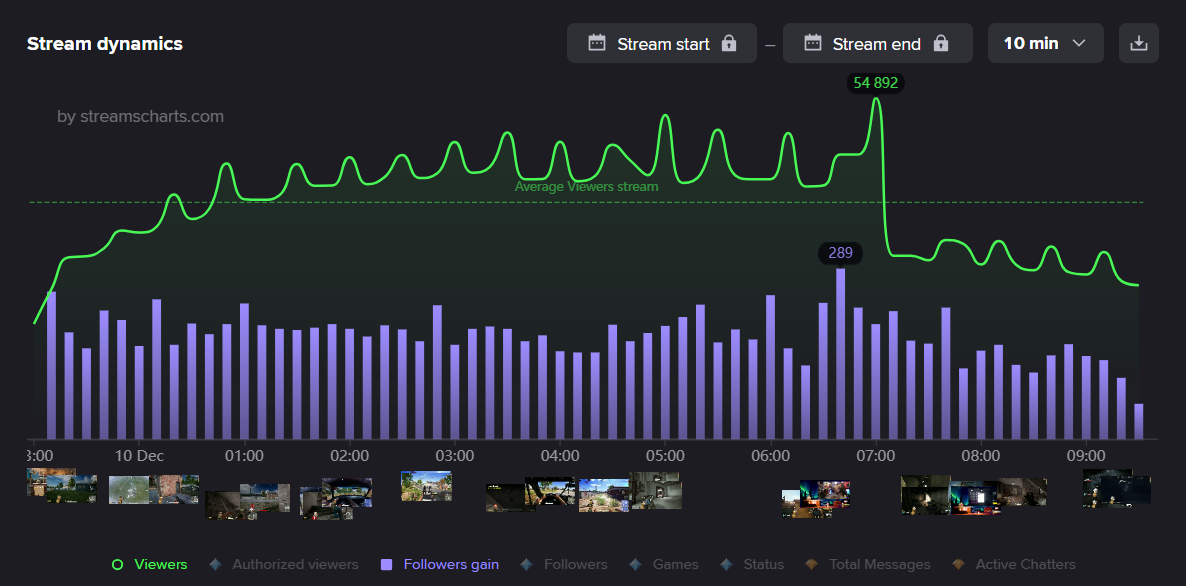Toggle the Authorized viewers legend item
The image size is (1186, 586).
click(x=284, y=564)
